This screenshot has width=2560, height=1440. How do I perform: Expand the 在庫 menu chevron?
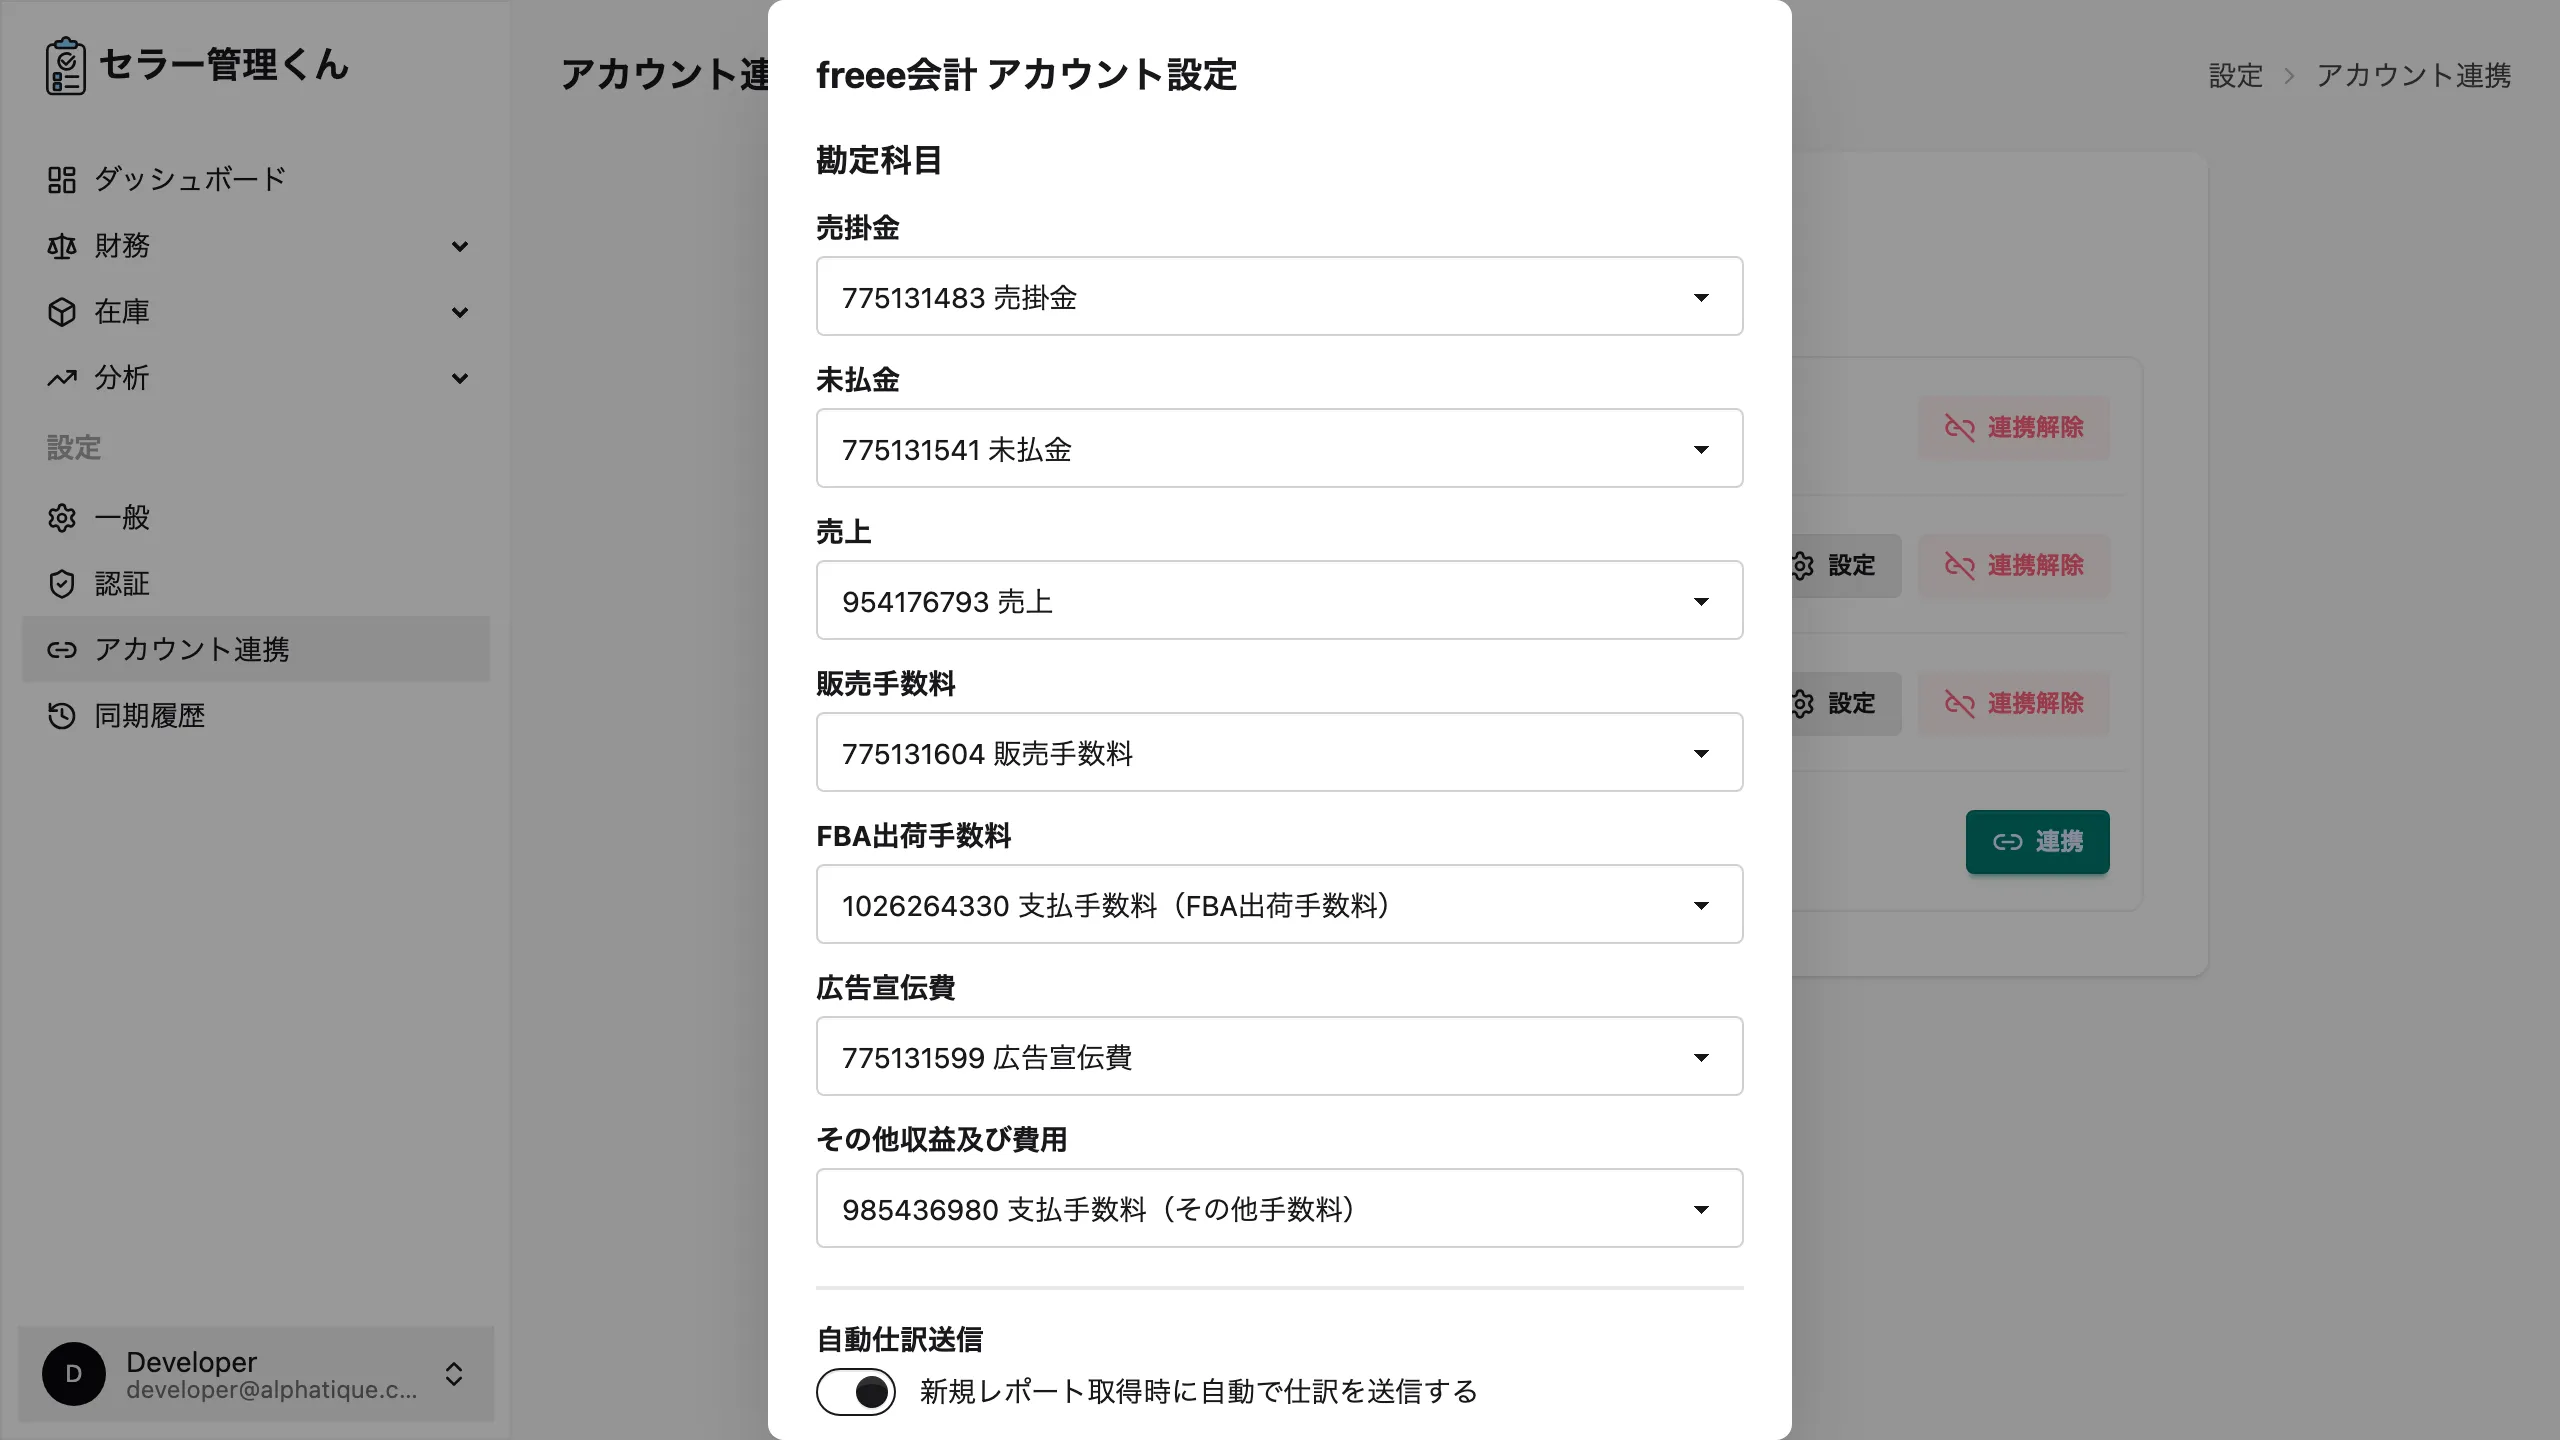tap(460, 312)
